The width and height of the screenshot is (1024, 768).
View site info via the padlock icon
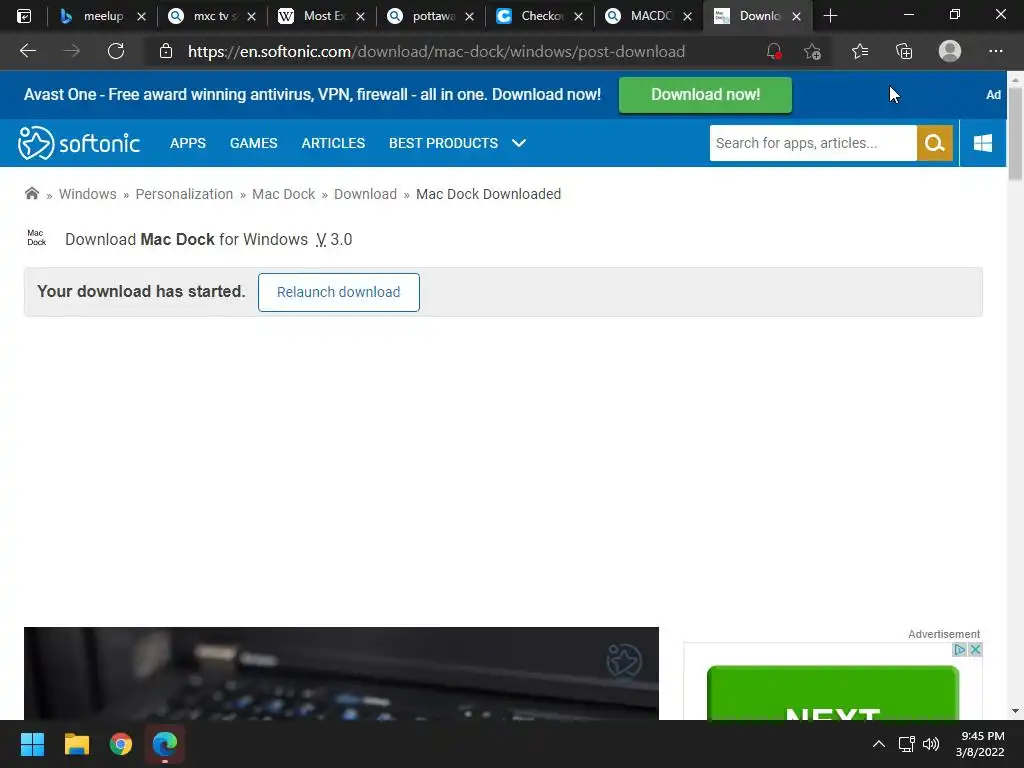point(166,51)
